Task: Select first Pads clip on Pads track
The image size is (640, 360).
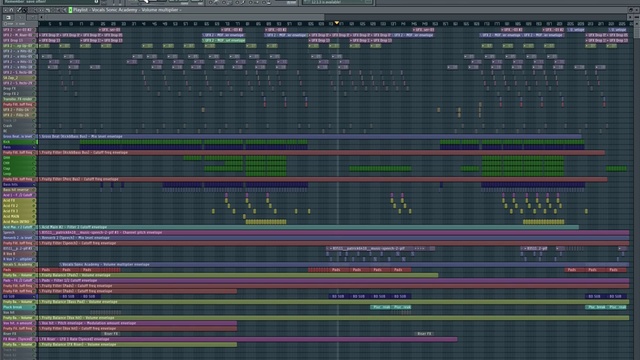Action: click(49, 270)
